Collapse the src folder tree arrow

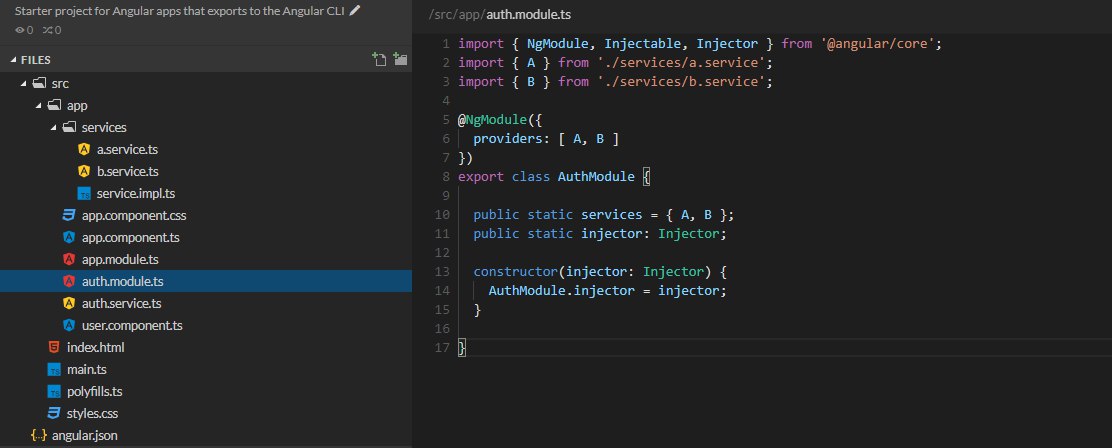(23, 84)
